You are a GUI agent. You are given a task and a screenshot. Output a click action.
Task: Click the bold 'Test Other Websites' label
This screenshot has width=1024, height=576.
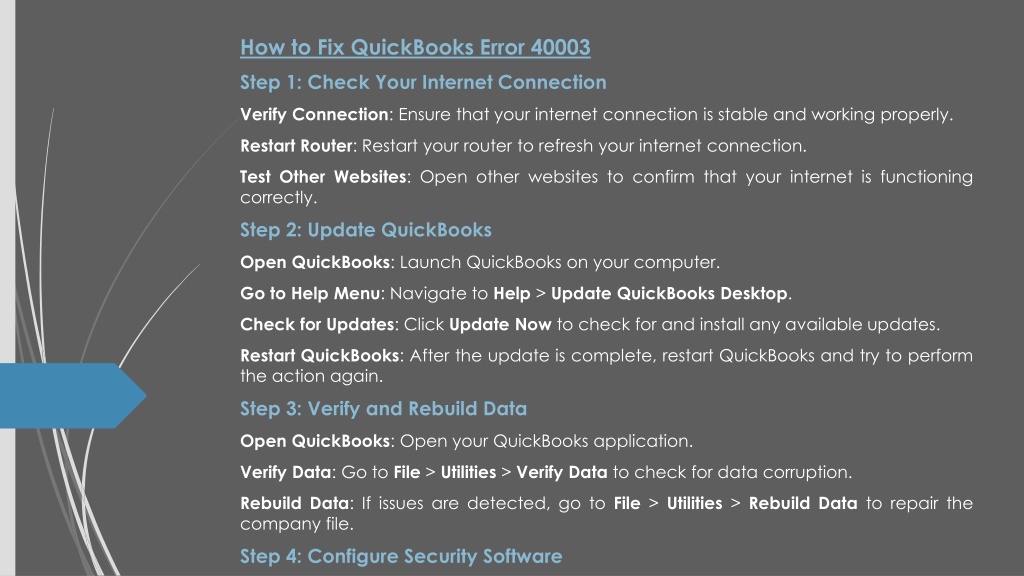coord(323,177)
